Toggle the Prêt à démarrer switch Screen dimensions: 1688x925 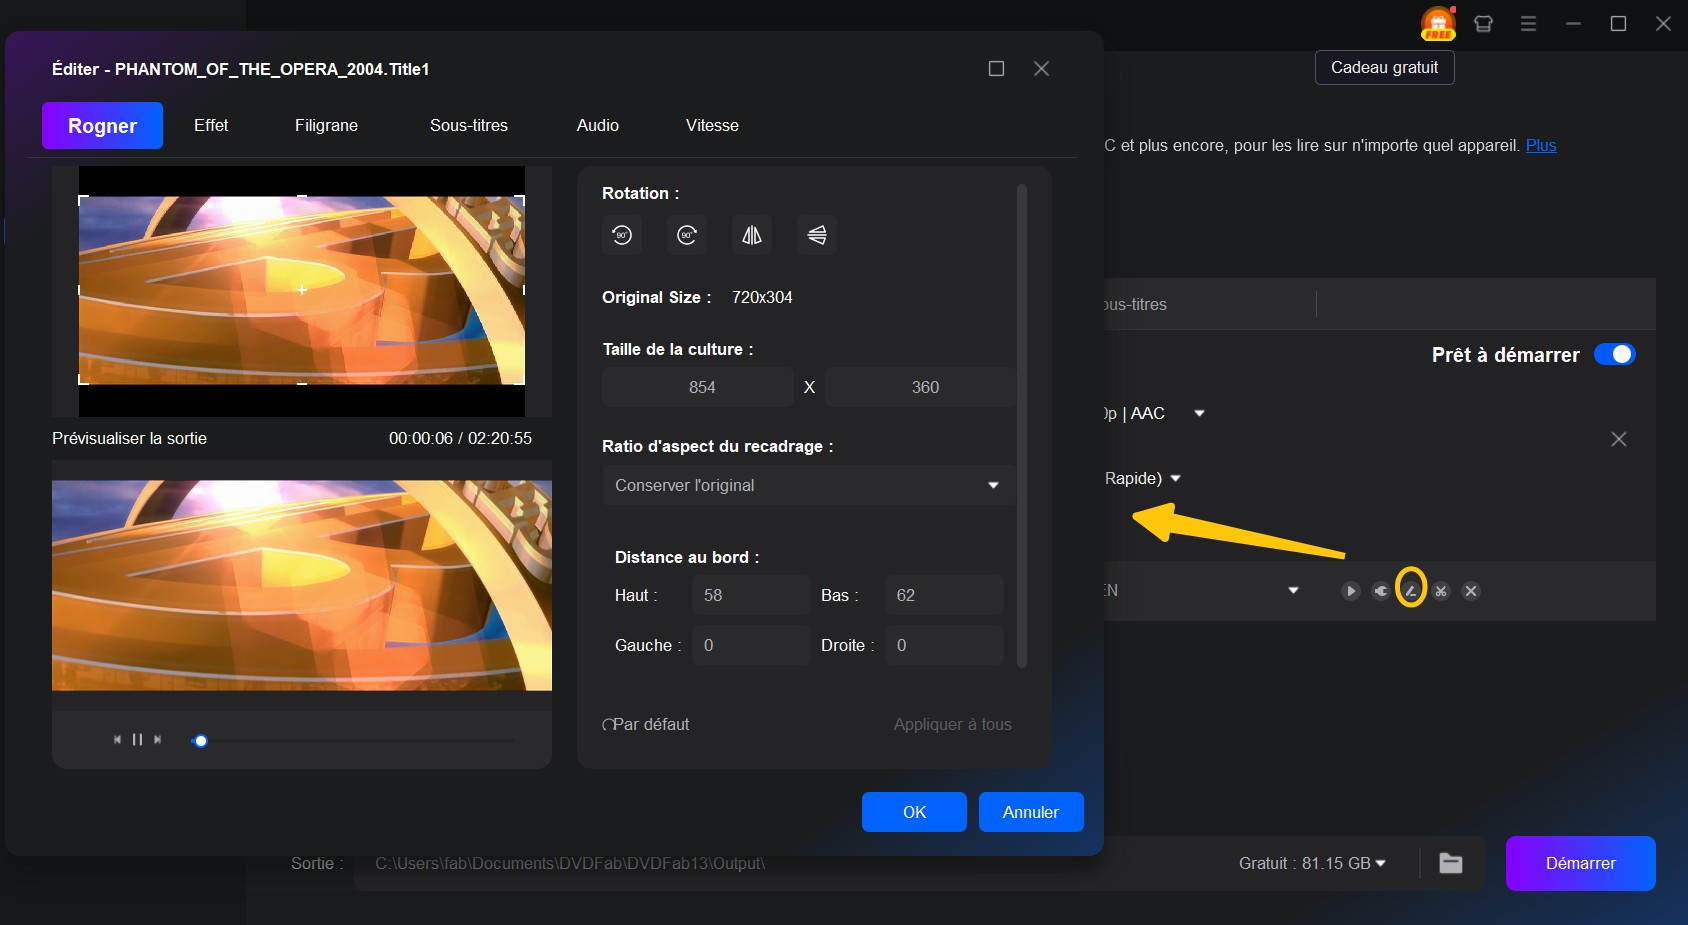[x=1614, y=354]
